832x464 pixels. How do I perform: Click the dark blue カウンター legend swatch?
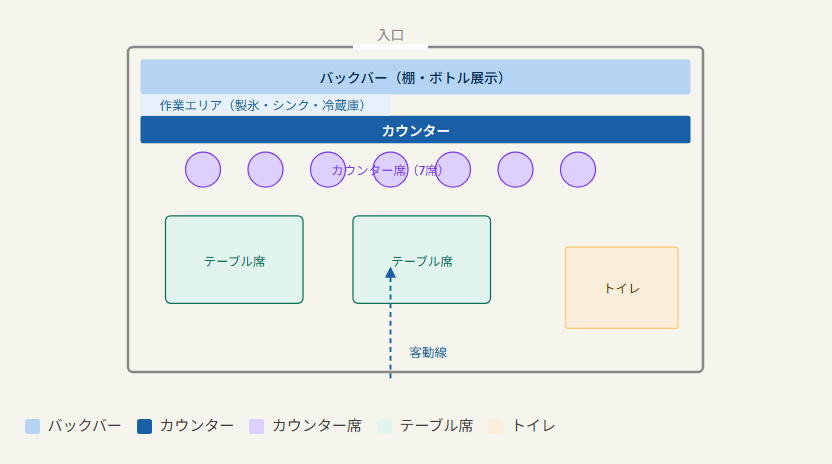(x=144, y=426)
